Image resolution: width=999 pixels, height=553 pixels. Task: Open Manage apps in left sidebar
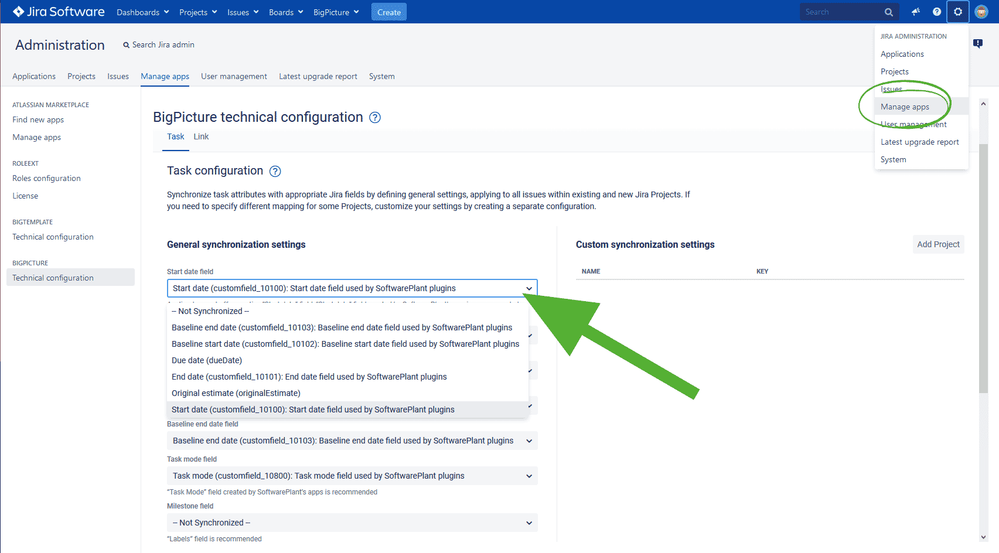[x=36, y=137]
